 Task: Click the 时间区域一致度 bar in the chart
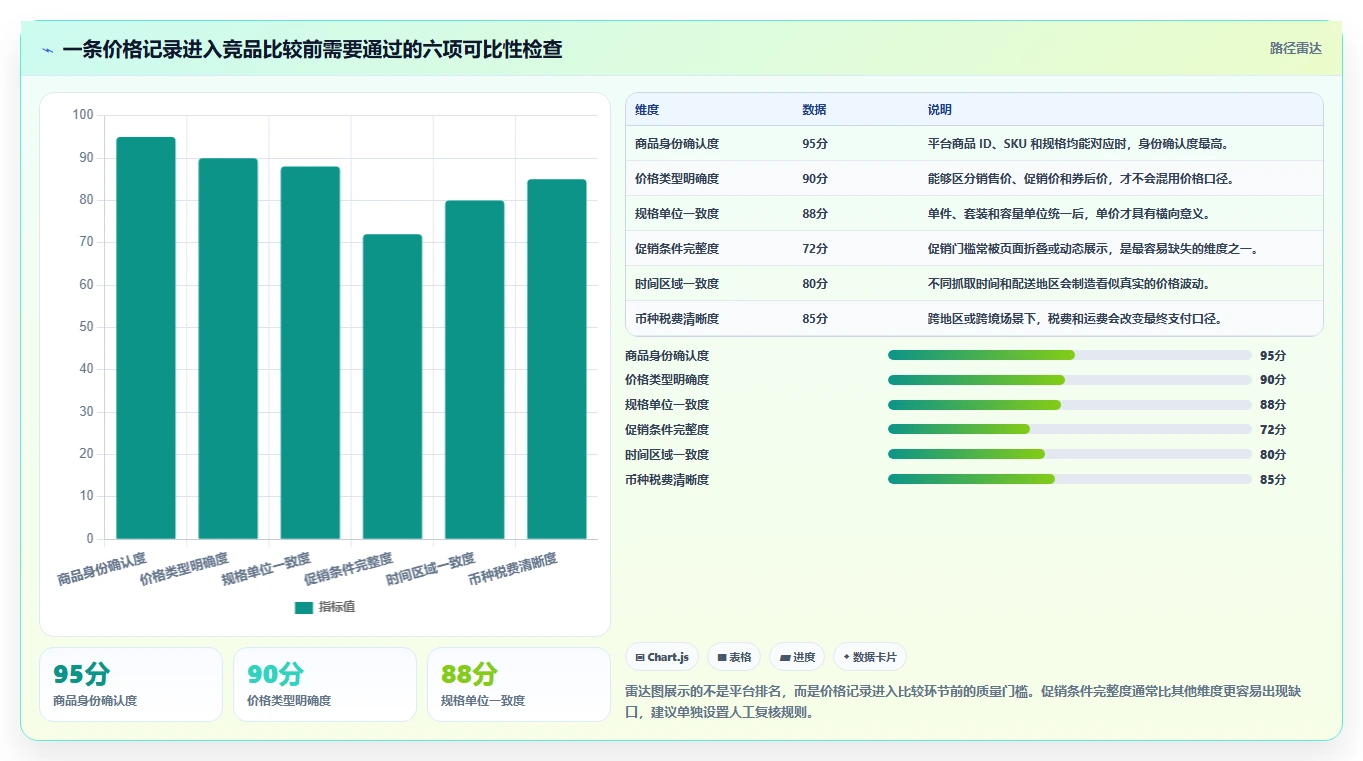pyautogui.click(x=474, y=370)
